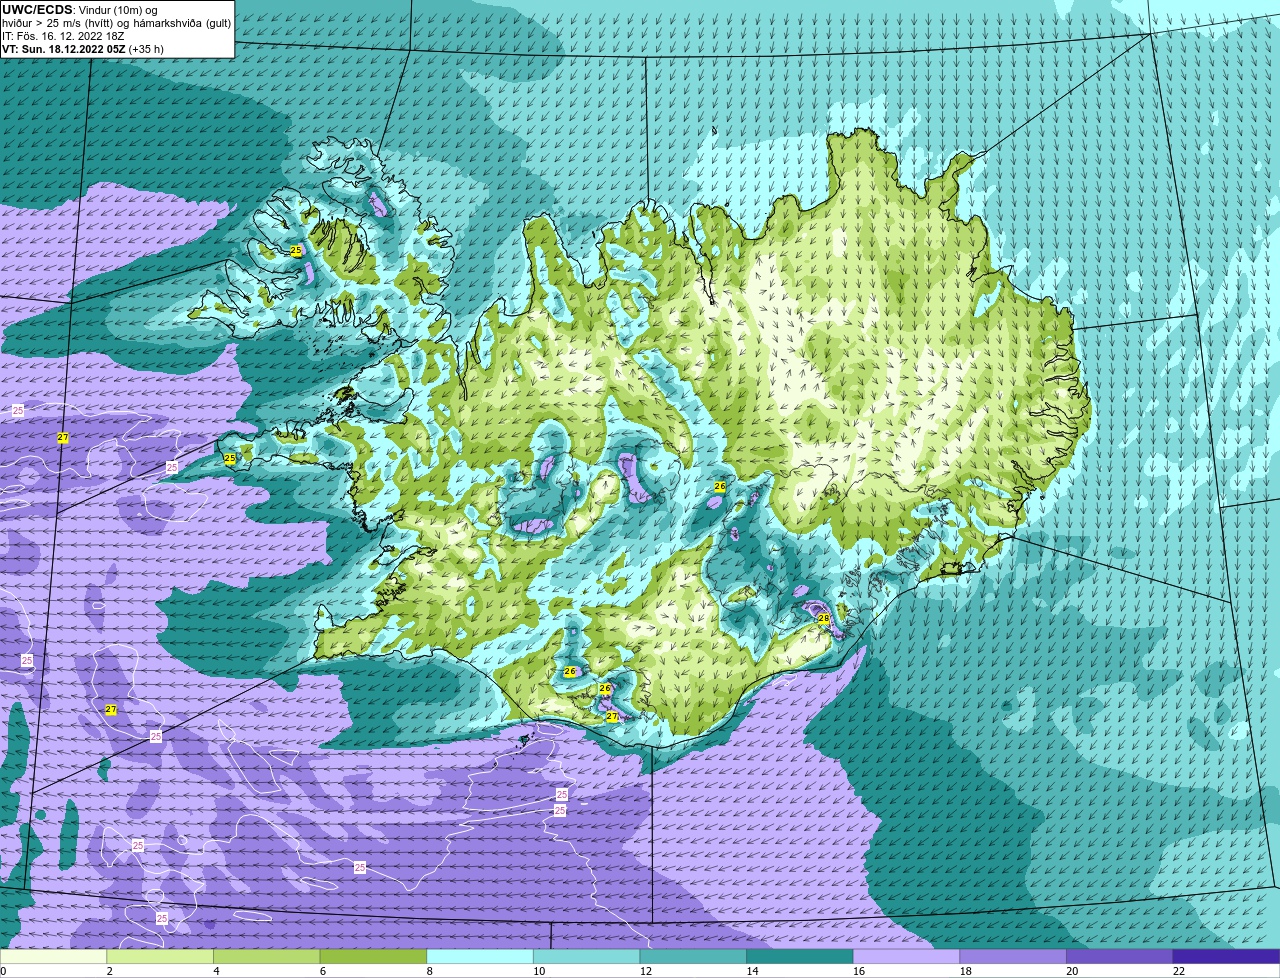Screen dimensions: 1280x978
Task: Click the purple 18–20 m/s legend swatch
Action: [x=1013, y=956]
